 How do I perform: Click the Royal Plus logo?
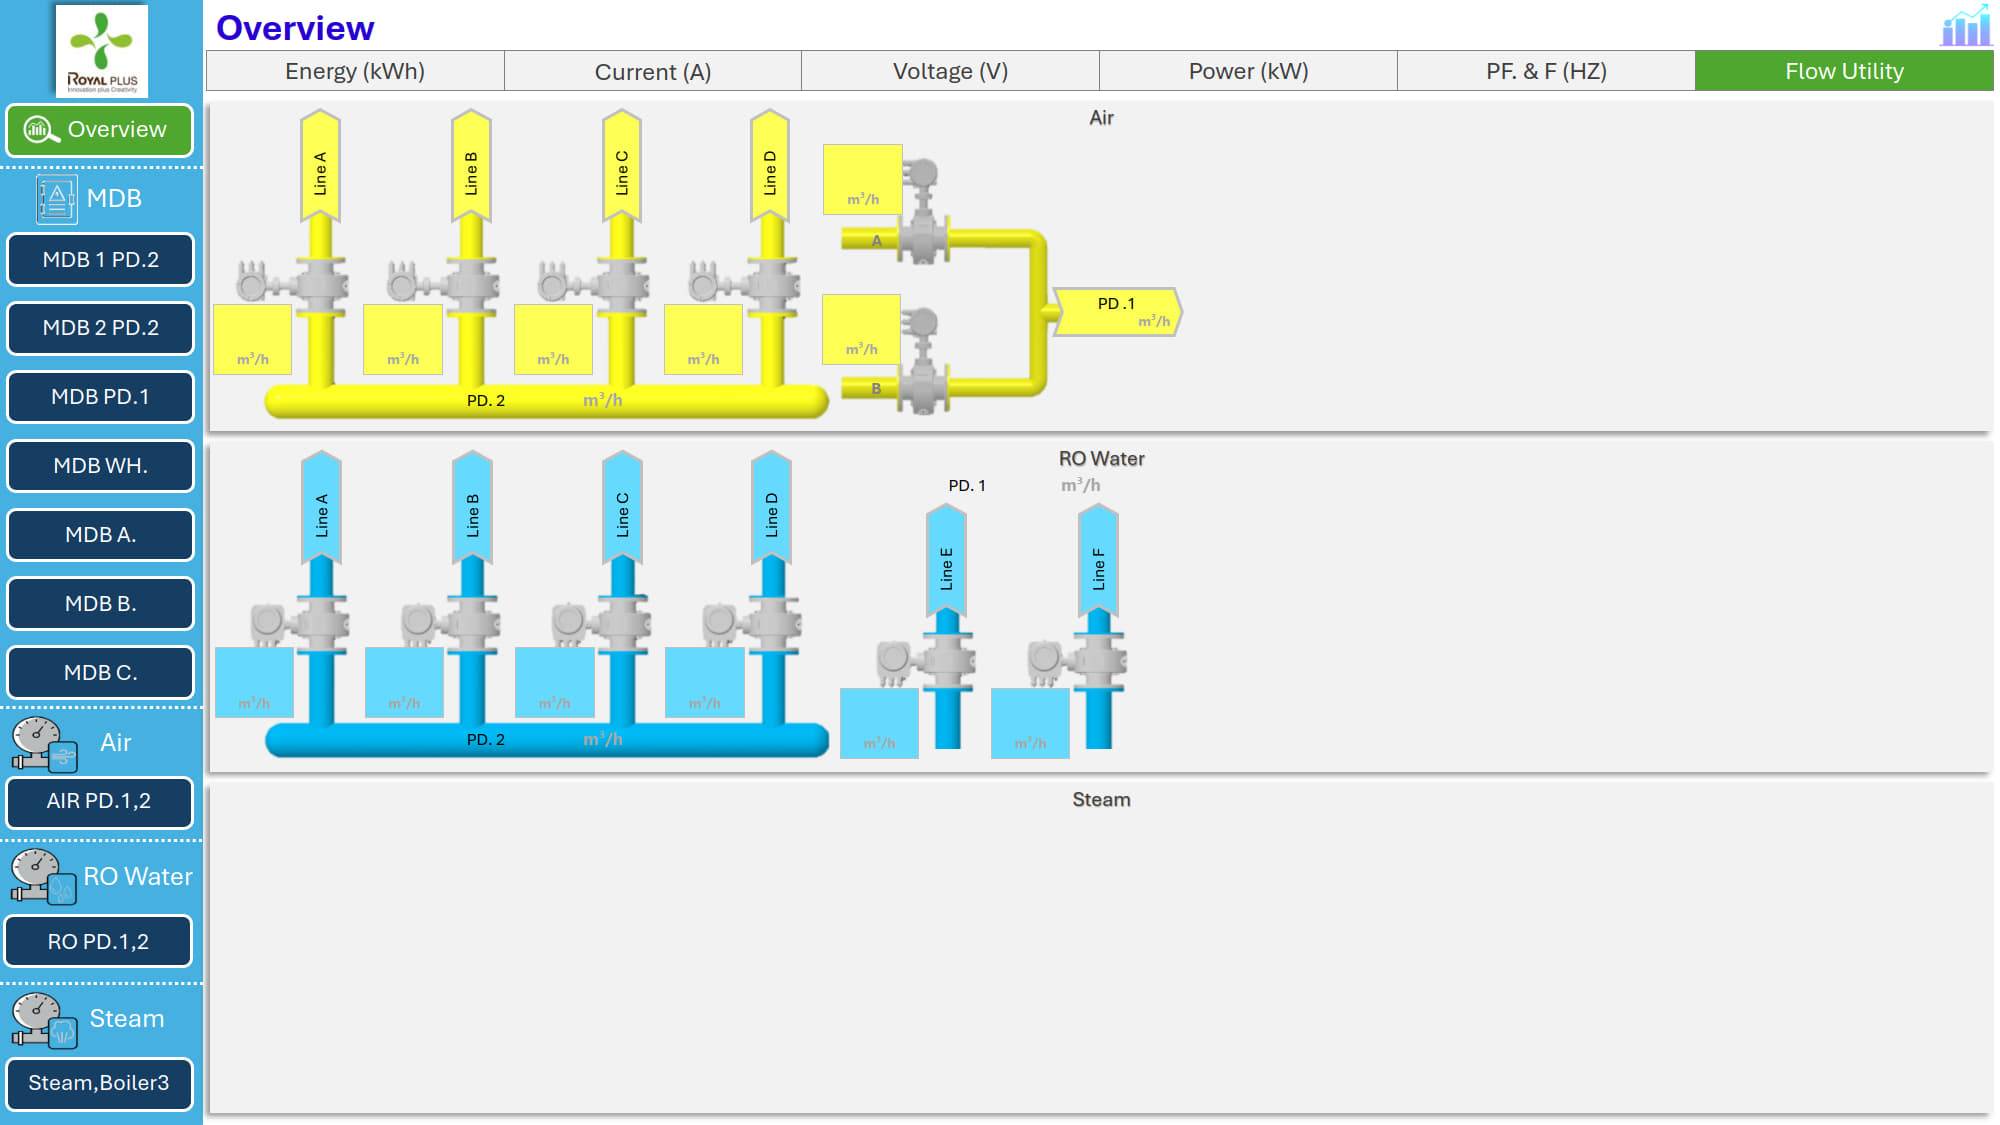click(101, 50)
